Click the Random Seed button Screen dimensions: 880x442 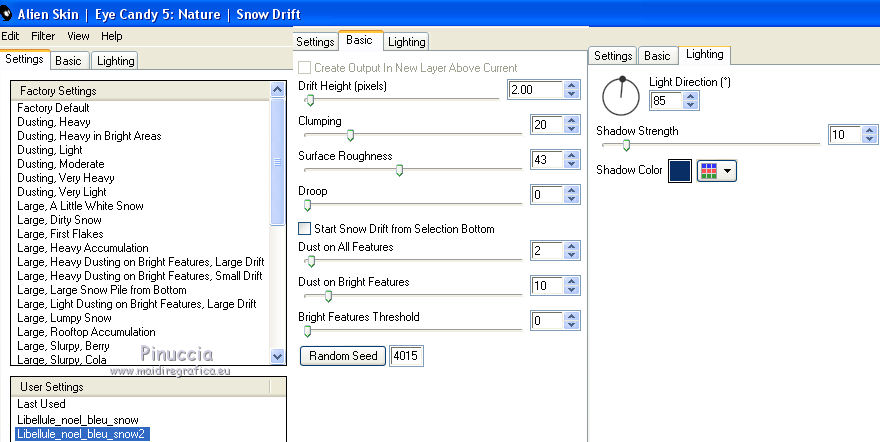343,356
